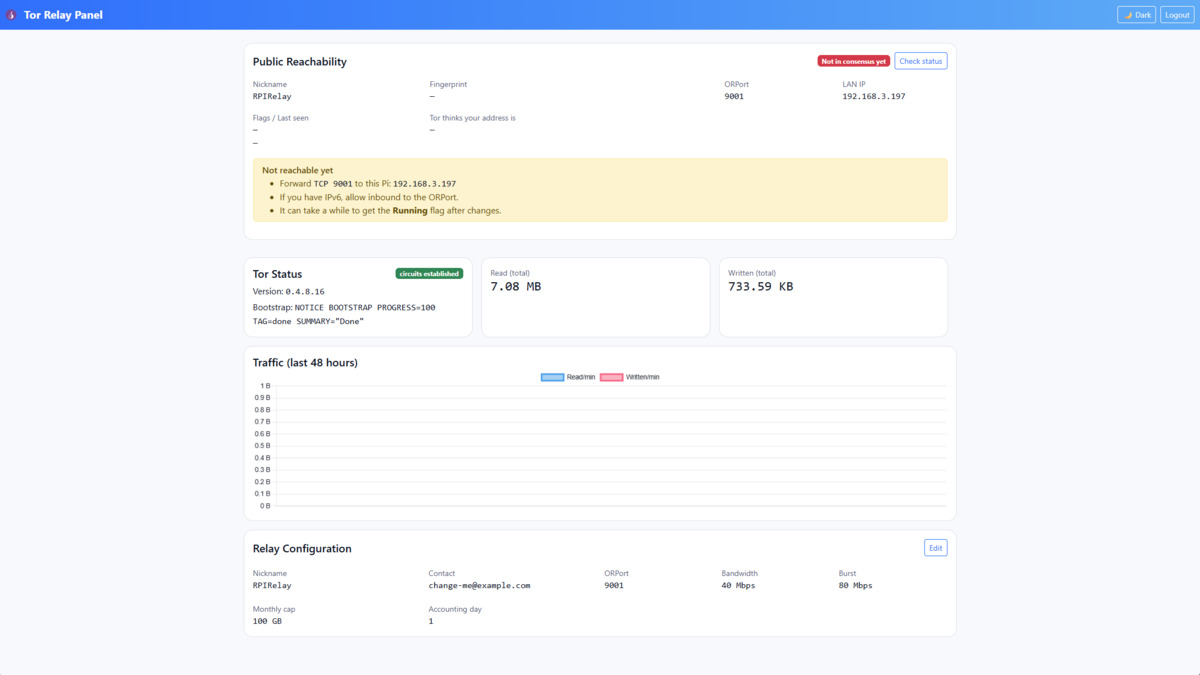
Task: Expand the Public Reachability section
Action: click(299, 61)
